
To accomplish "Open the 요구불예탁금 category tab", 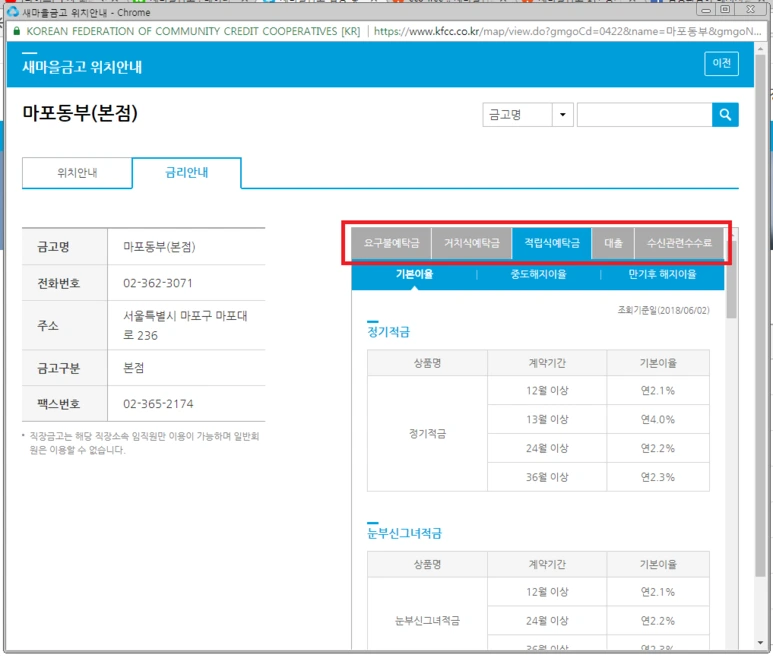I will coord(391,243).
